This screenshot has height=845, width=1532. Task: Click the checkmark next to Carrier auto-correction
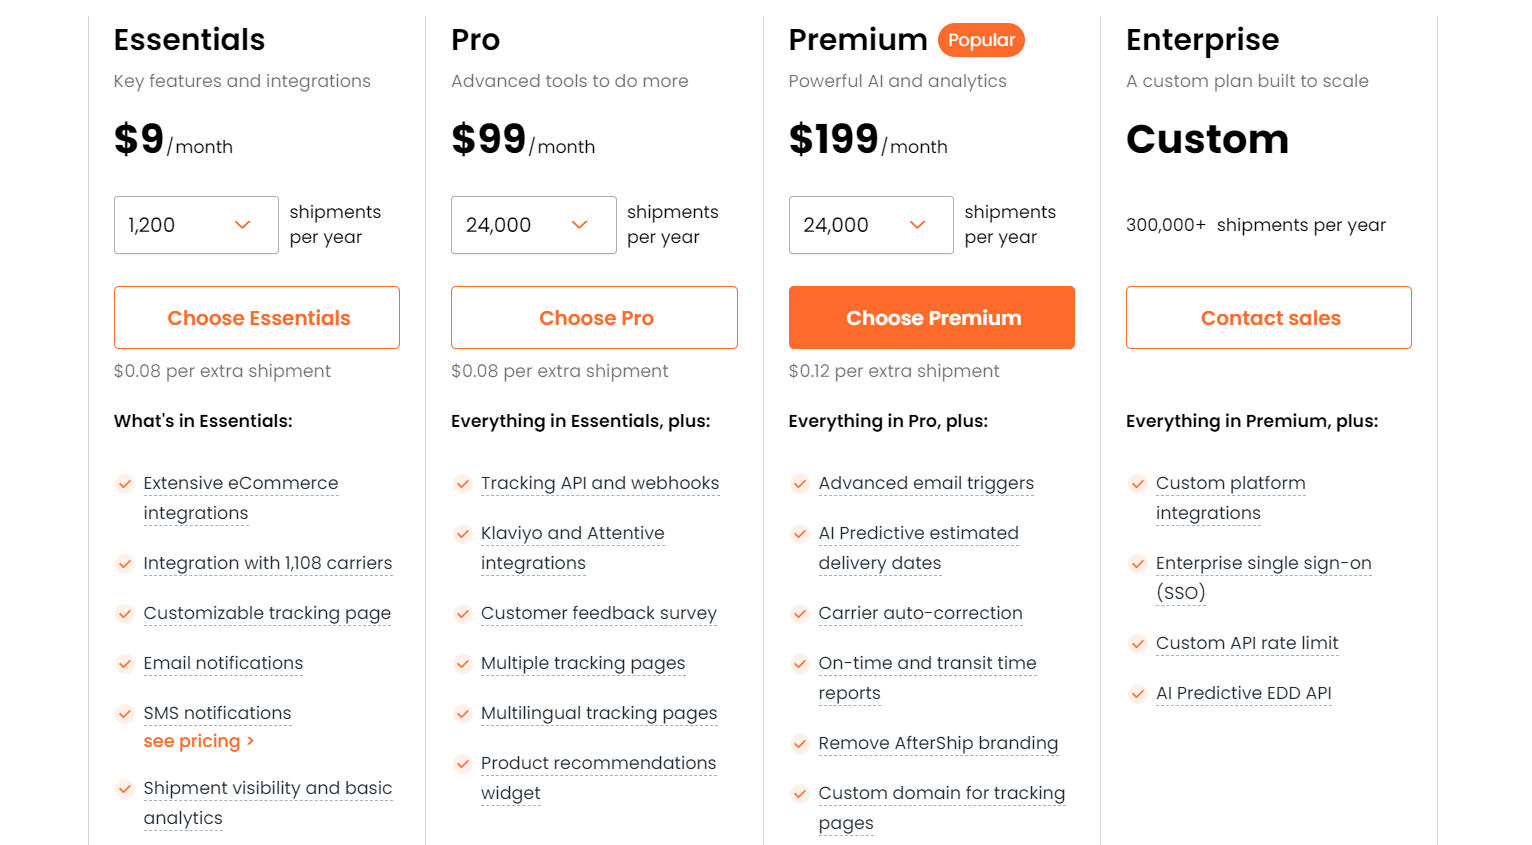pyautogui.click(x=800, y=613)
